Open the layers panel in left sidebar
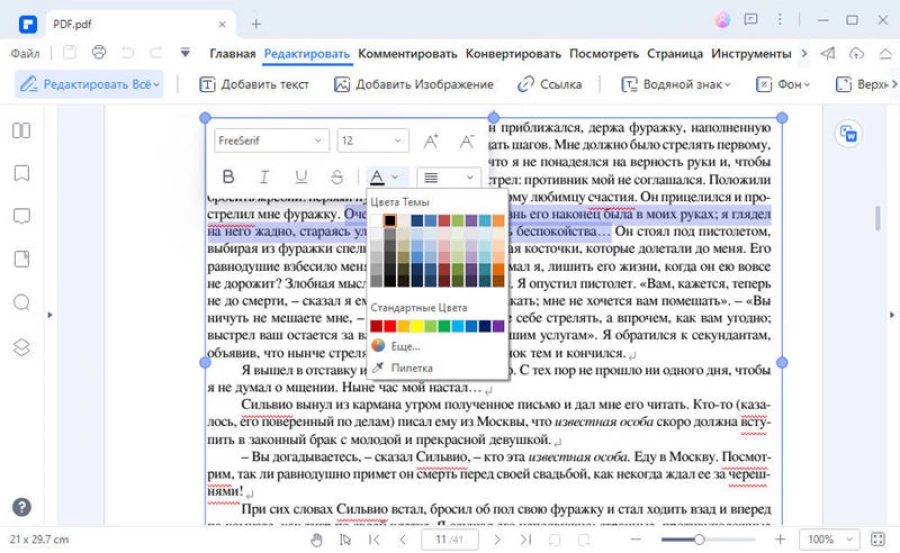This screenshot has height=553, width=900. click(x=21, y=347)
